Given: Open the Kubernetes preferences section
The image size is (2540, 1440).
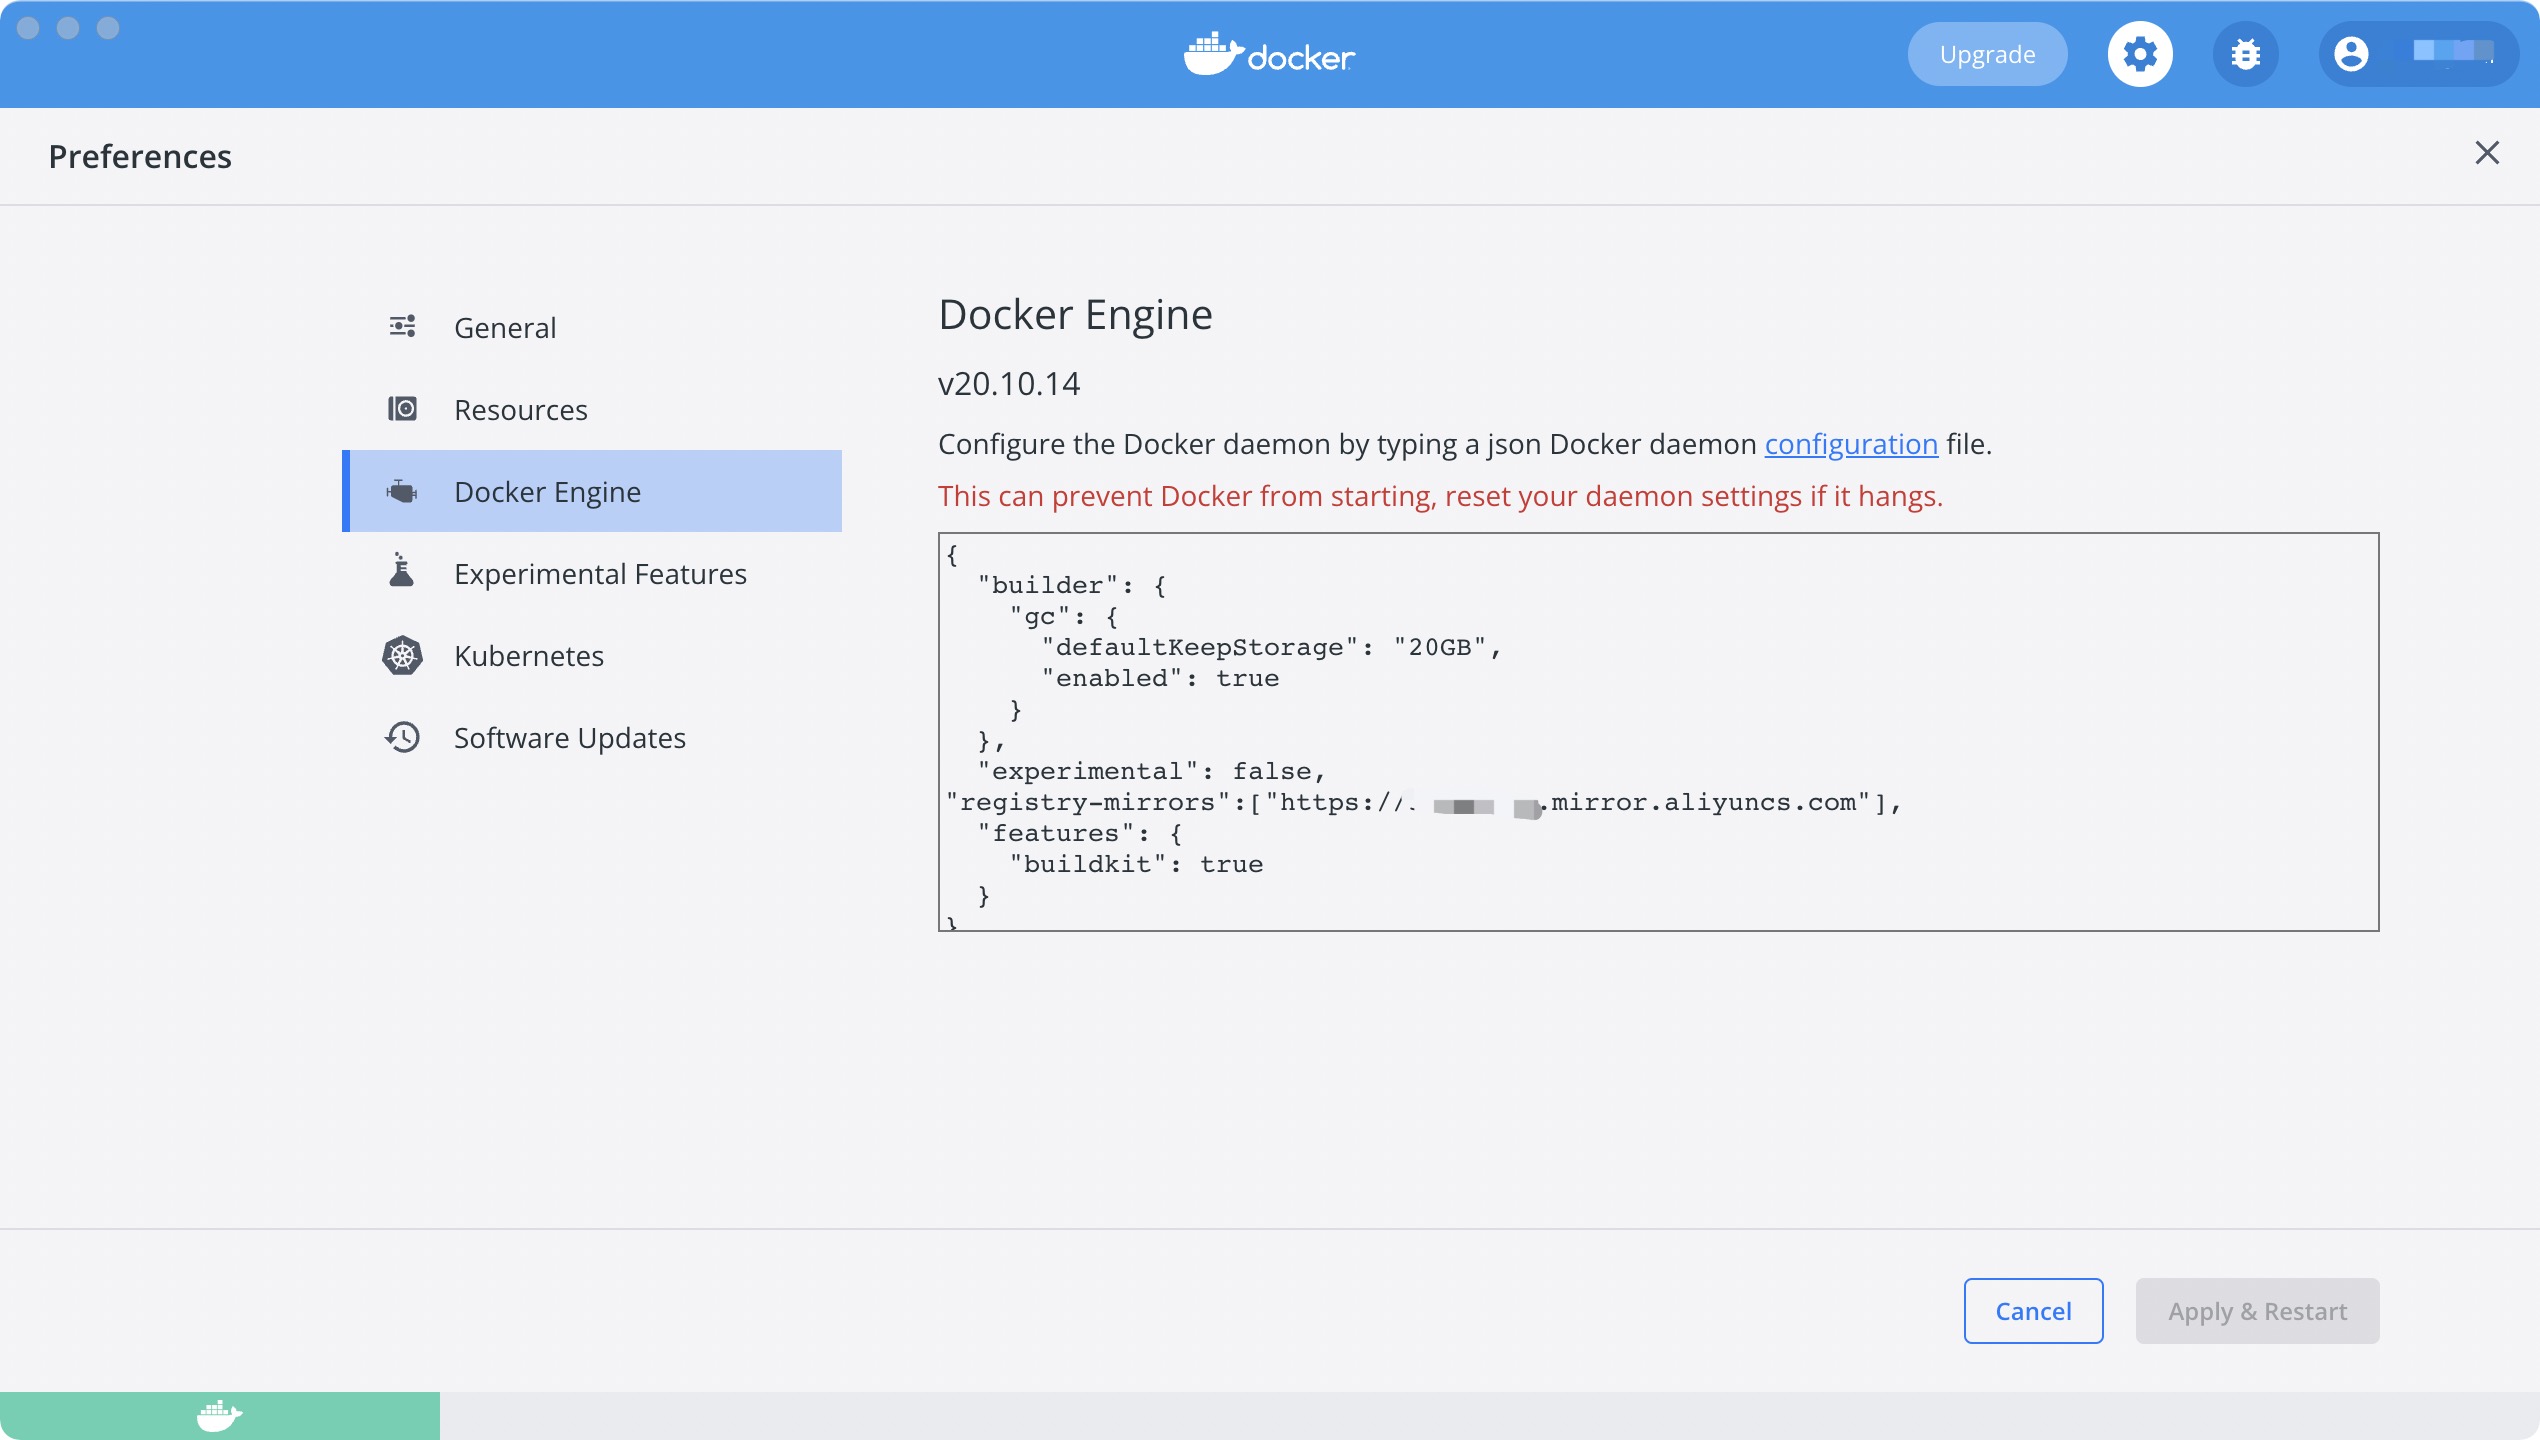Looking at the screenshot, I should click(x=528, y=656).
